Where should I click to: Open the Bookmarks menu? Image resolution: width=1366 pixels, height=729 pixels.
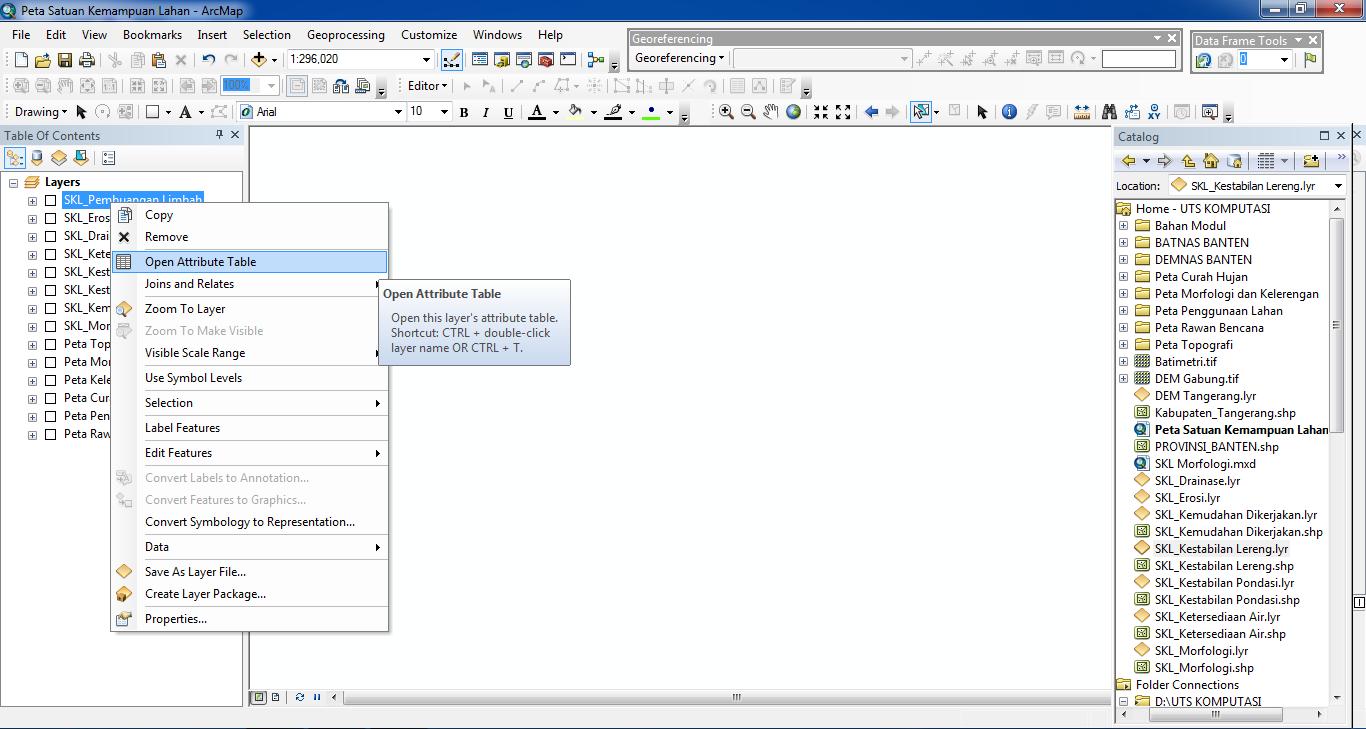click(152, 34)
